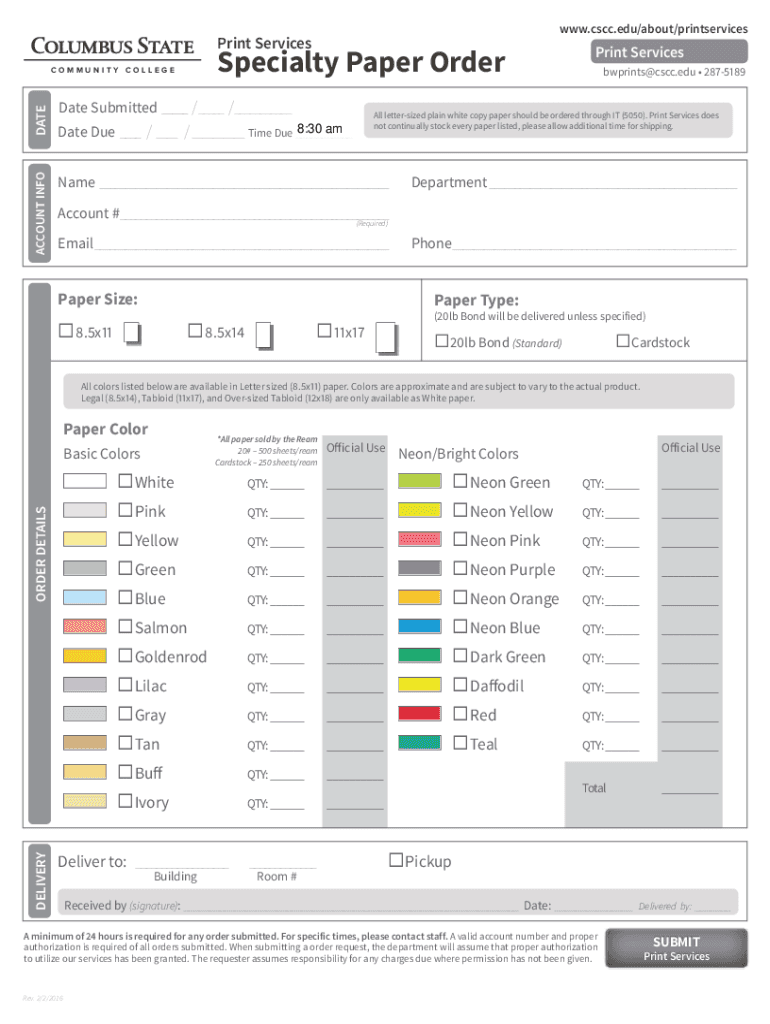Viewport: 770px width, 1024px height.
Task: Check the 8.5x11 paper size box
Action: click(66, 331)
